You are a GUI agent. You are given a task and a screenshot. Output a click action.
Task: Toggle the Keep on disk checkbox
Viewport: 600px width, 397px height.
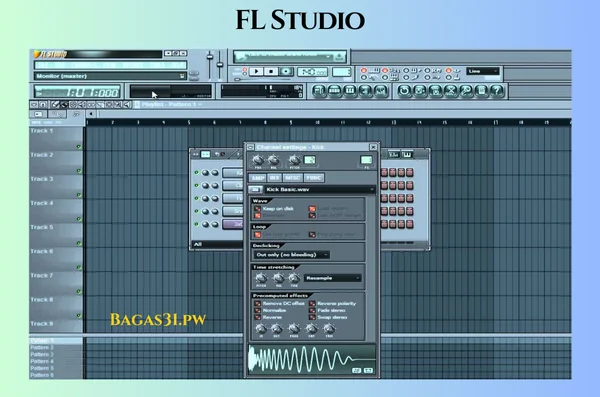(258, 209)
